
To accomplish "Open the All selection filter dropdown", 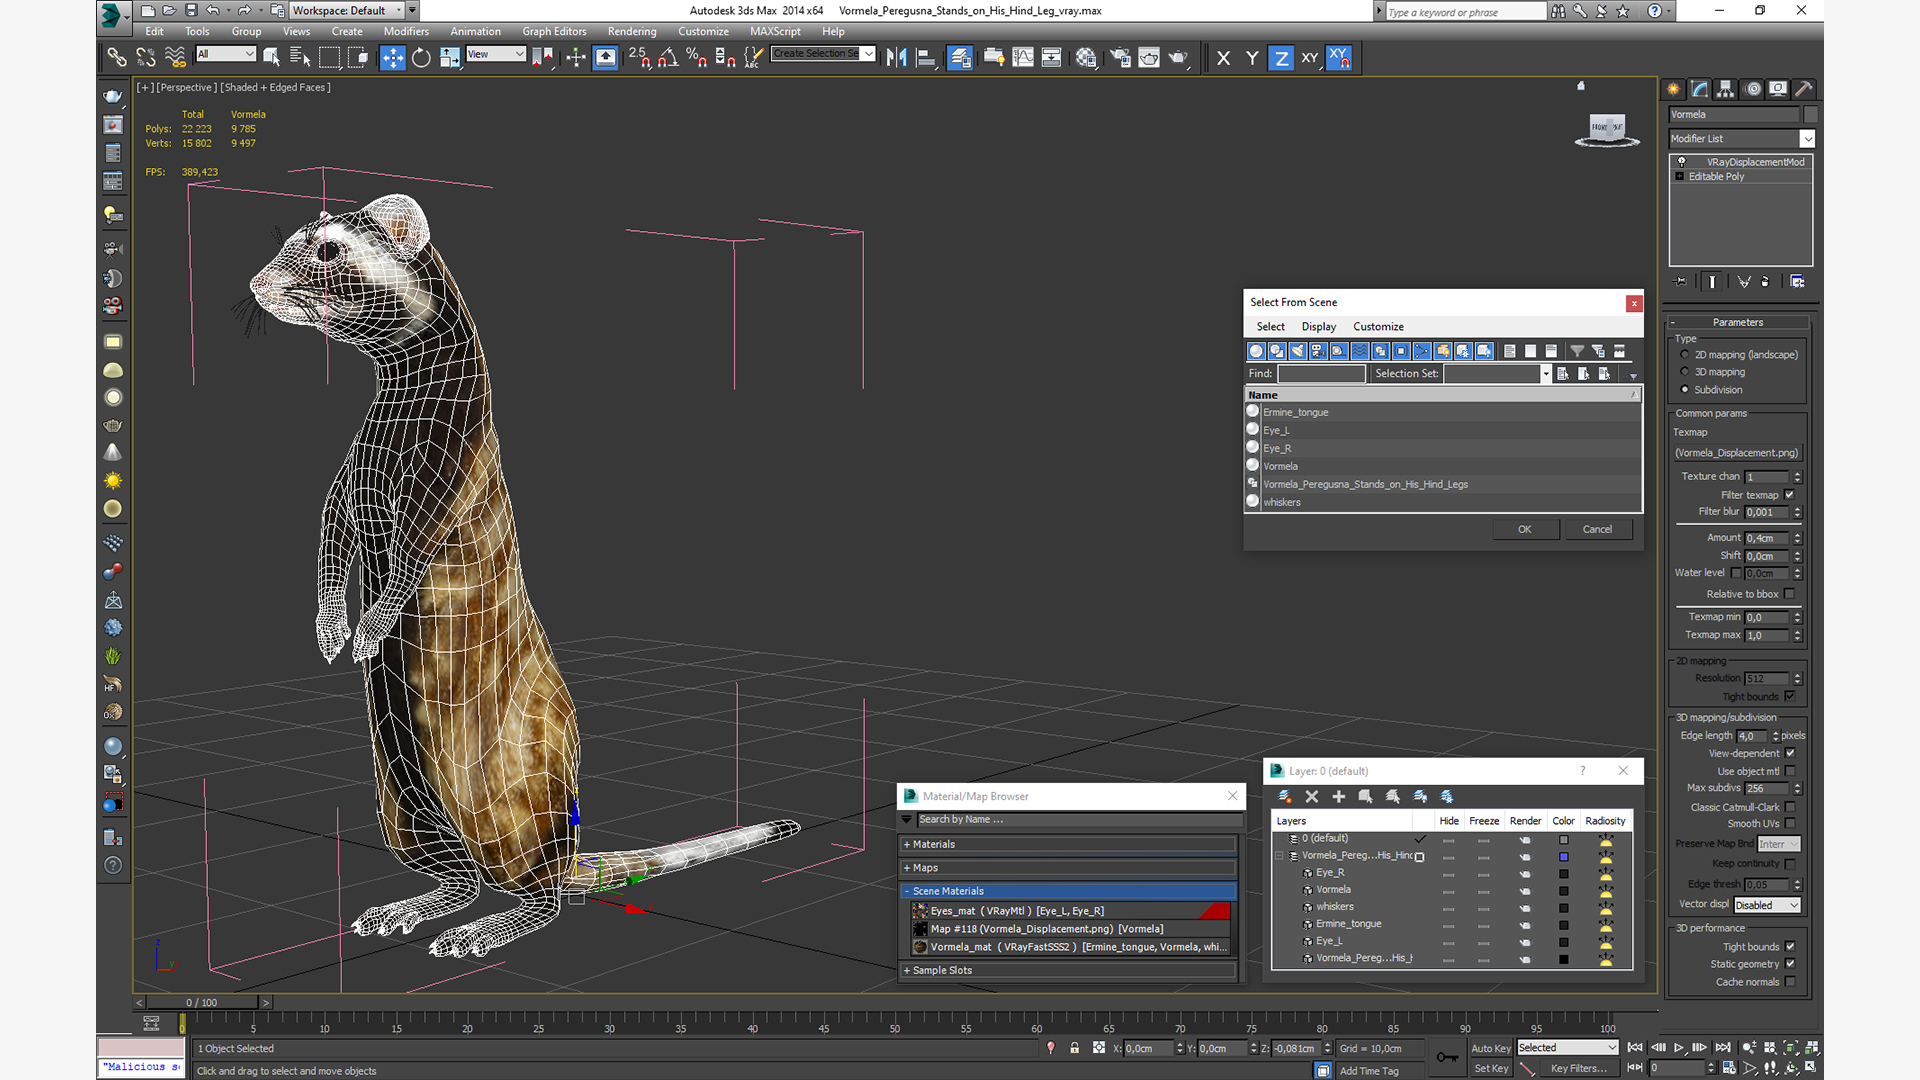I will 226,54.
